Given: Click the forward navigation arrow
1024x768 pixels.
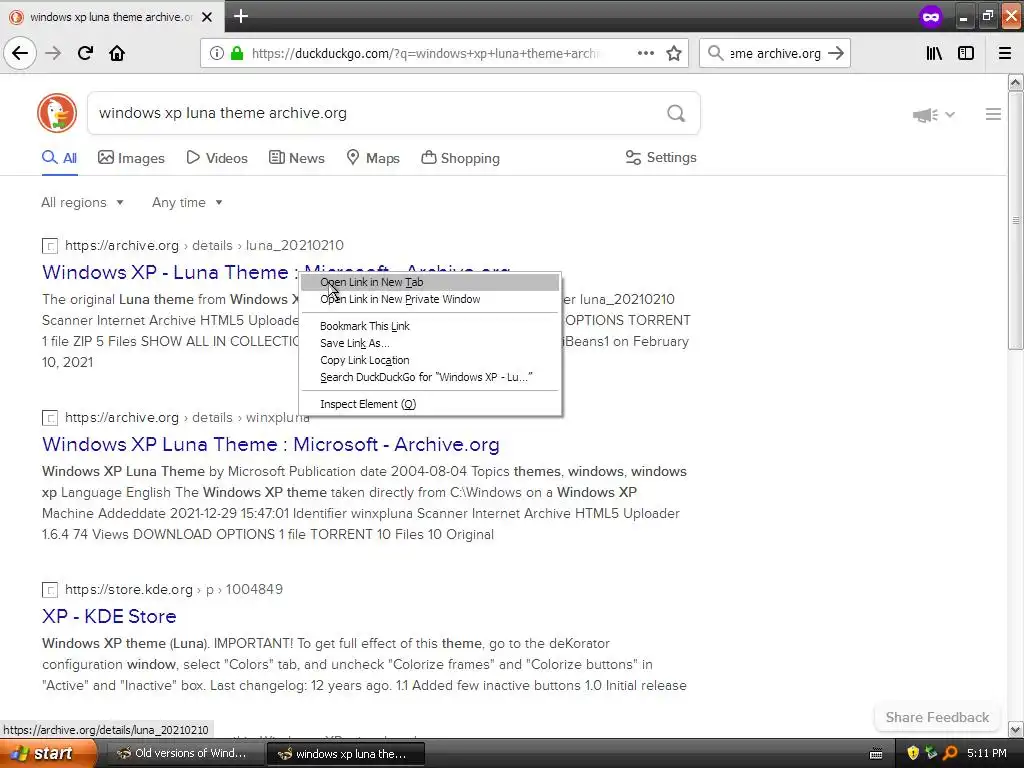Looking at the screenshot, I should tap(53, 53).
